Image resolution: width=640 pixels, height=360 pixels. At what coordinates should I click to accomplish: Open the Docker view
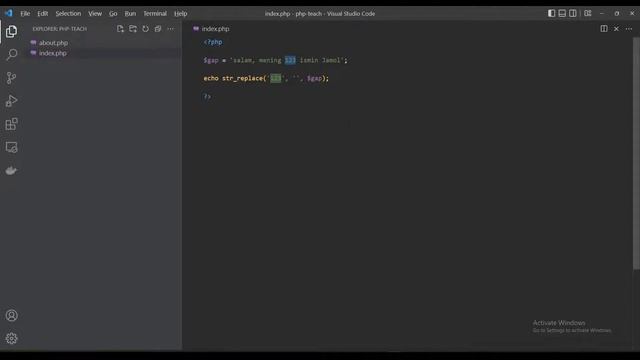click(11, 171)
